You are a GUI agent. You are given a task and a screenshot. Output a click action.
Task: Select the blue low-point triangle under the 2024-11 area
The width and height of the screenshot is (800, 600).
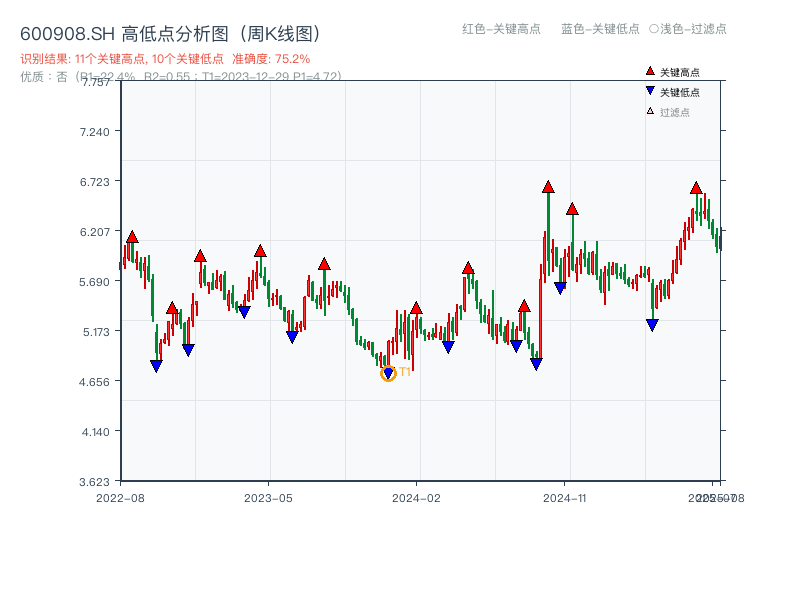(559, 289)
